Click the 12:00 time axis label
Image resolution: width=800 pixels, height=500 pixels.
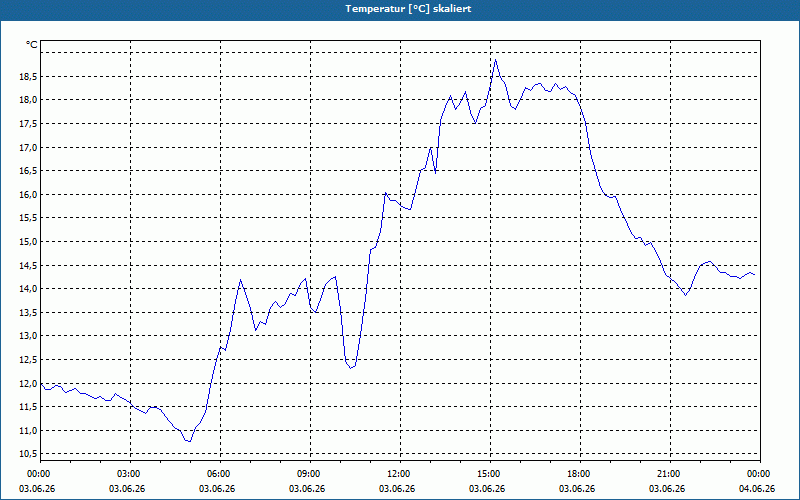pyautogui.click(x=401, y=474)
